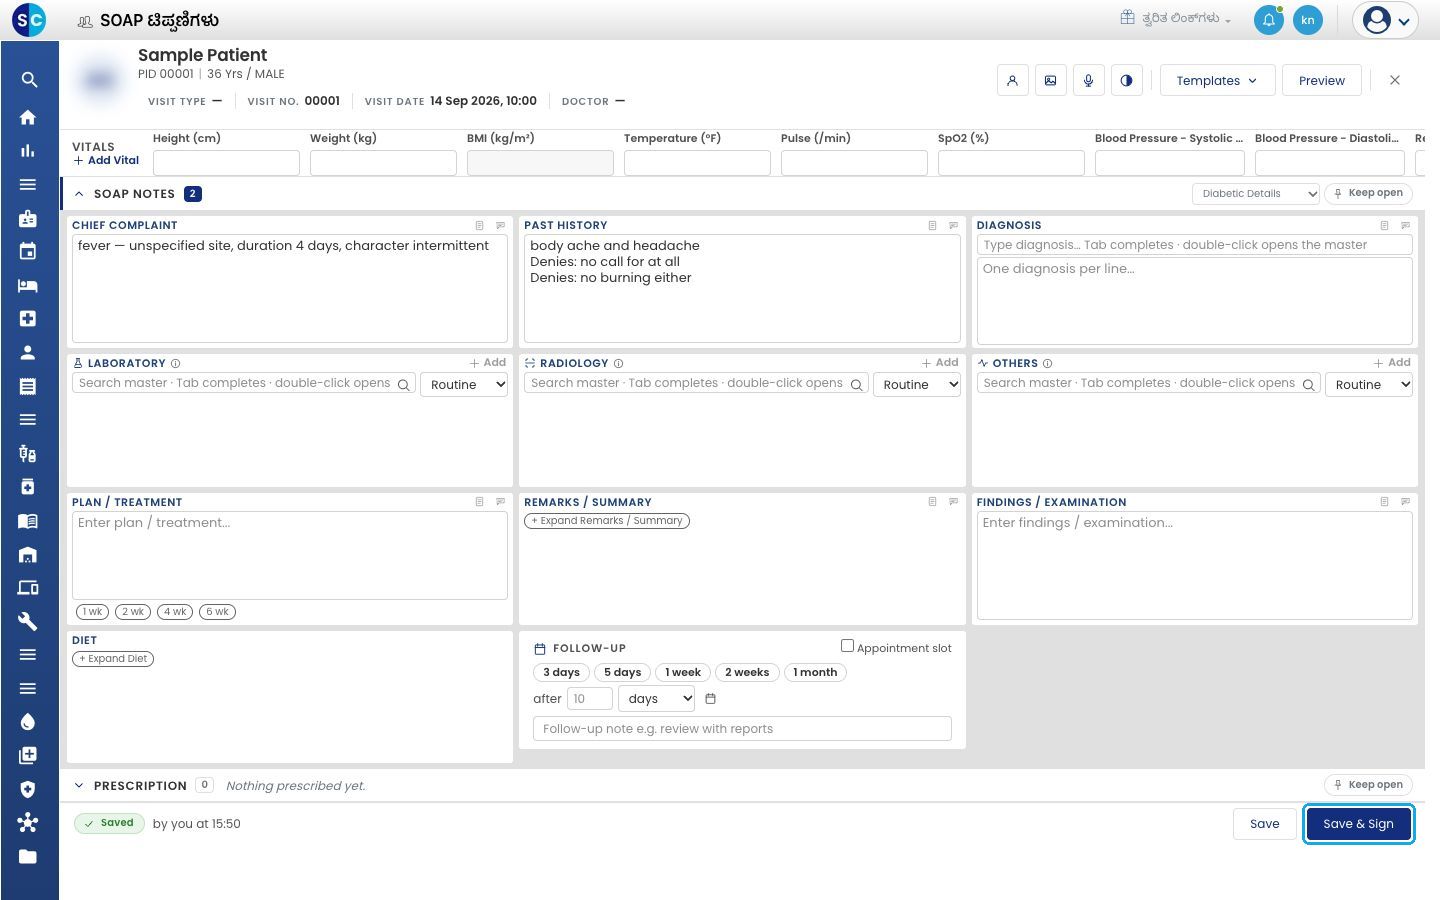Screen dimensions: 1440x900
Task: Open the bed (inpatient) icon in sidebar
Action: [28, 285]
